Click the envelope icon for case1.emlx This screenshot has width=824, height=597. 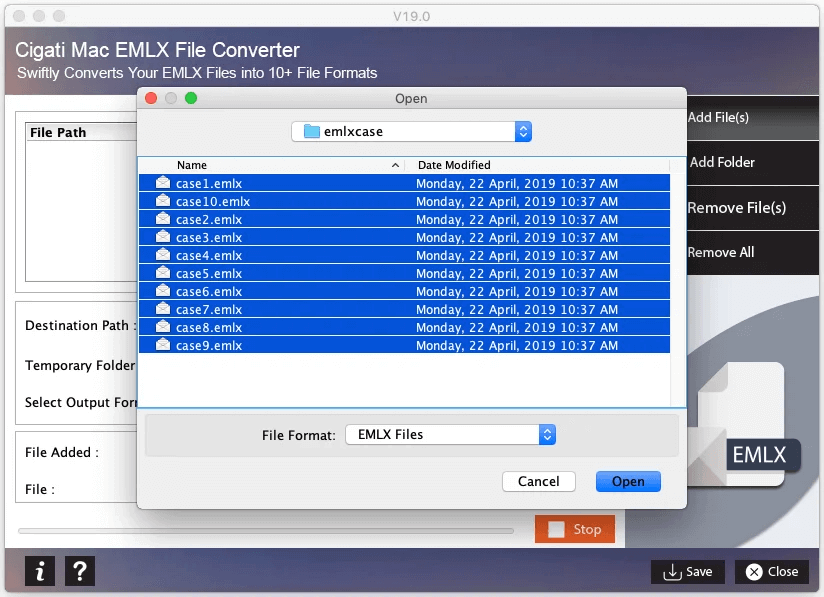(x=163, y=183)
